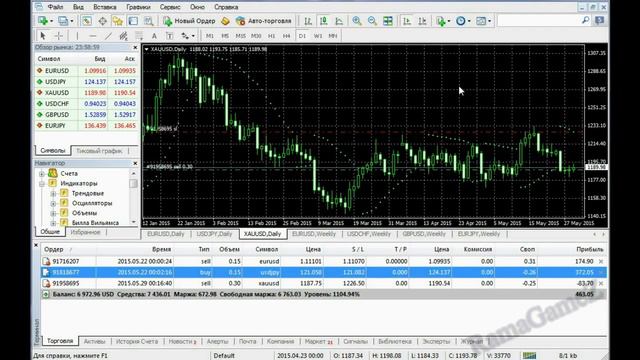The height and width of the screenshot is (360, 640).
Task: Tile chart windows icon
Action: [x=388, y=21]
